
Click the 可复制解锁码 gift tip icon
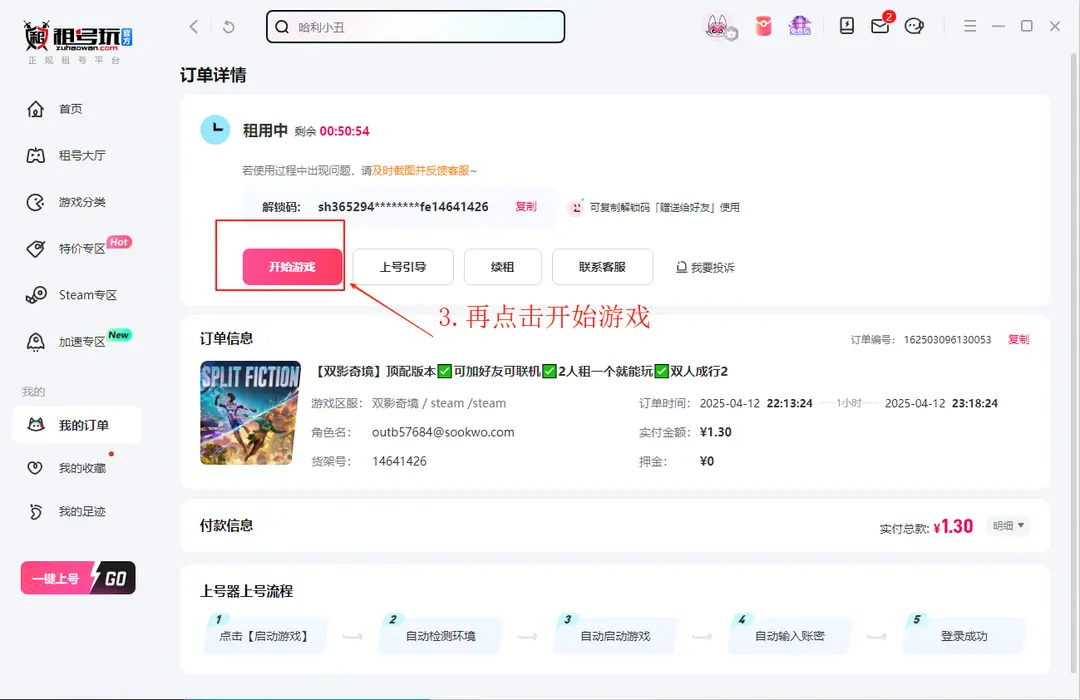pyautogui.click(x=576, y=207)
